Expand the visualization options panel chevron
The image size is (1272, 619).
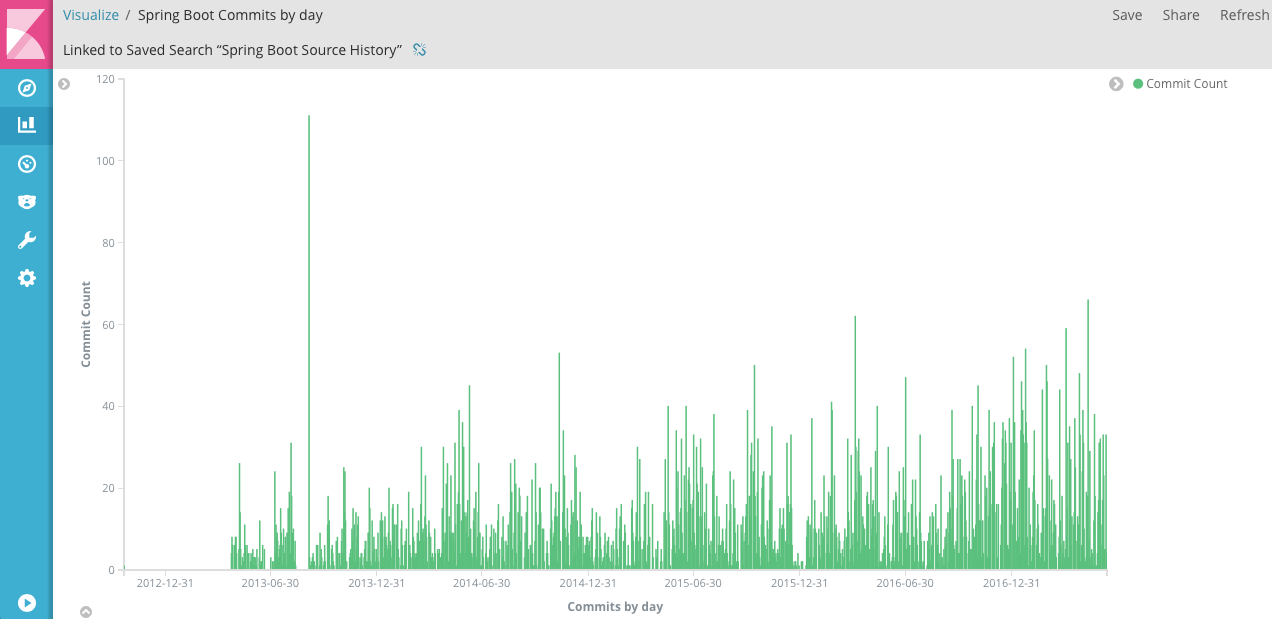(64, 84)
